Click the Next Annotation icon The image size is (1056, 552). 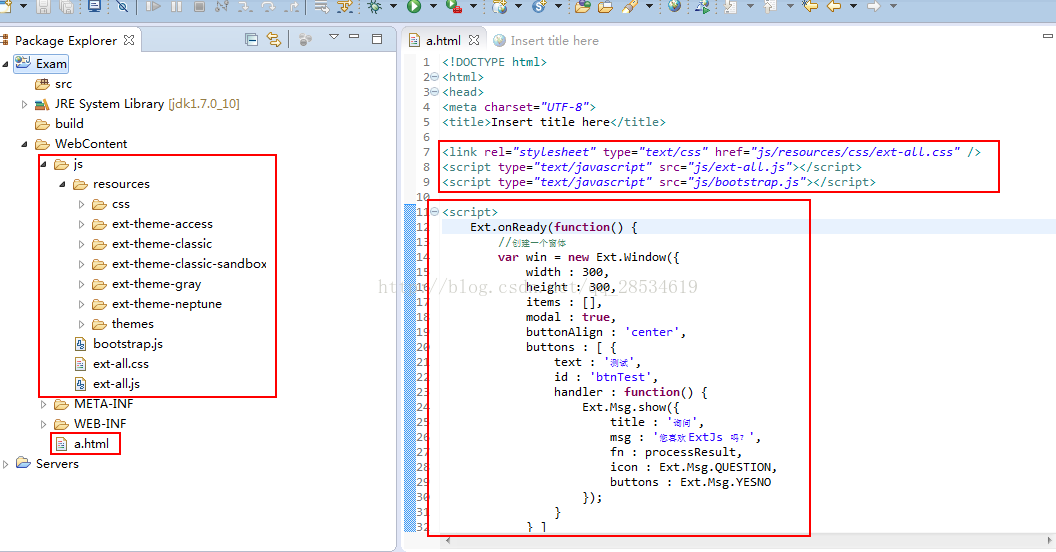pos(731,7)
